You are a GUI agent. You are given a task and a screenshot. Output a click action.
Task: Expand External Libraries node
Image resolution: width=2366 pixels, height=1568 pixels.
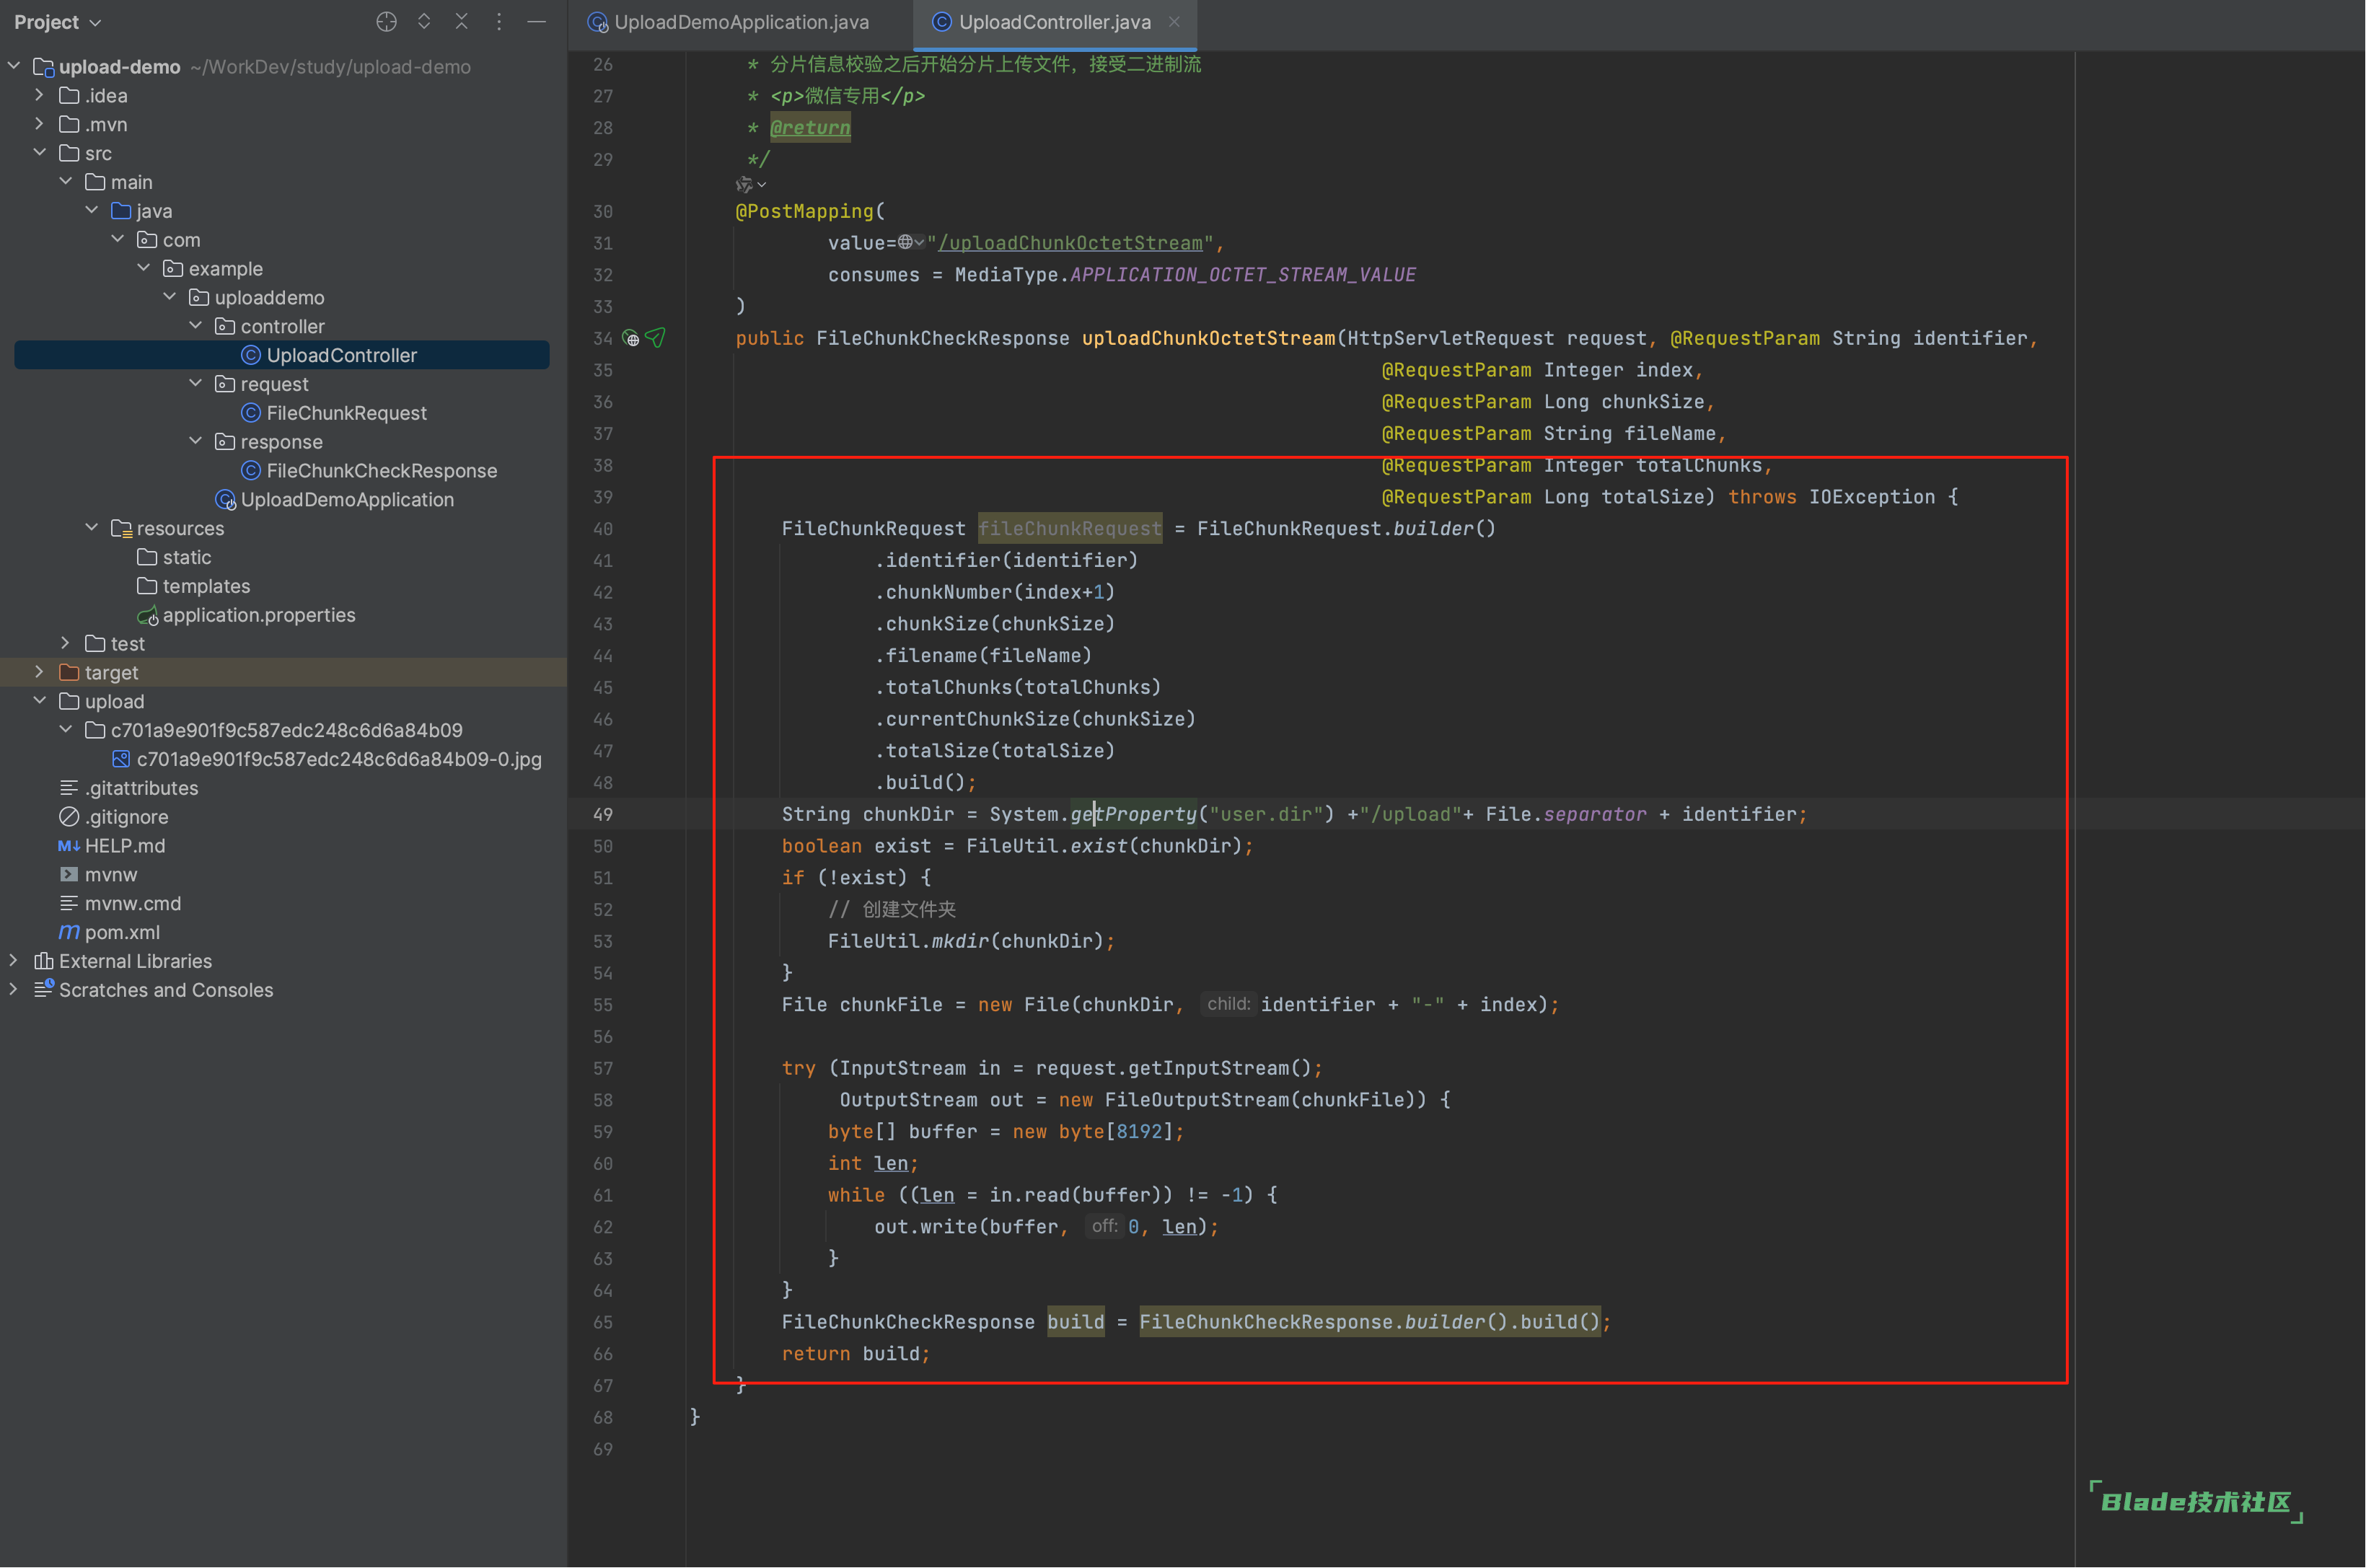pos(13,961)
